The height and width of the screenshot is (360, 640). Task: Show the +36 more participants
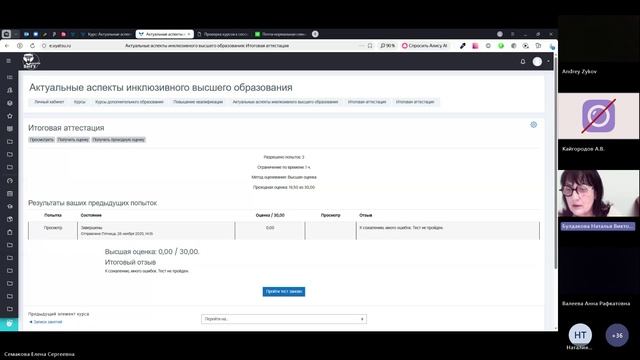click(x=617, y=335)
